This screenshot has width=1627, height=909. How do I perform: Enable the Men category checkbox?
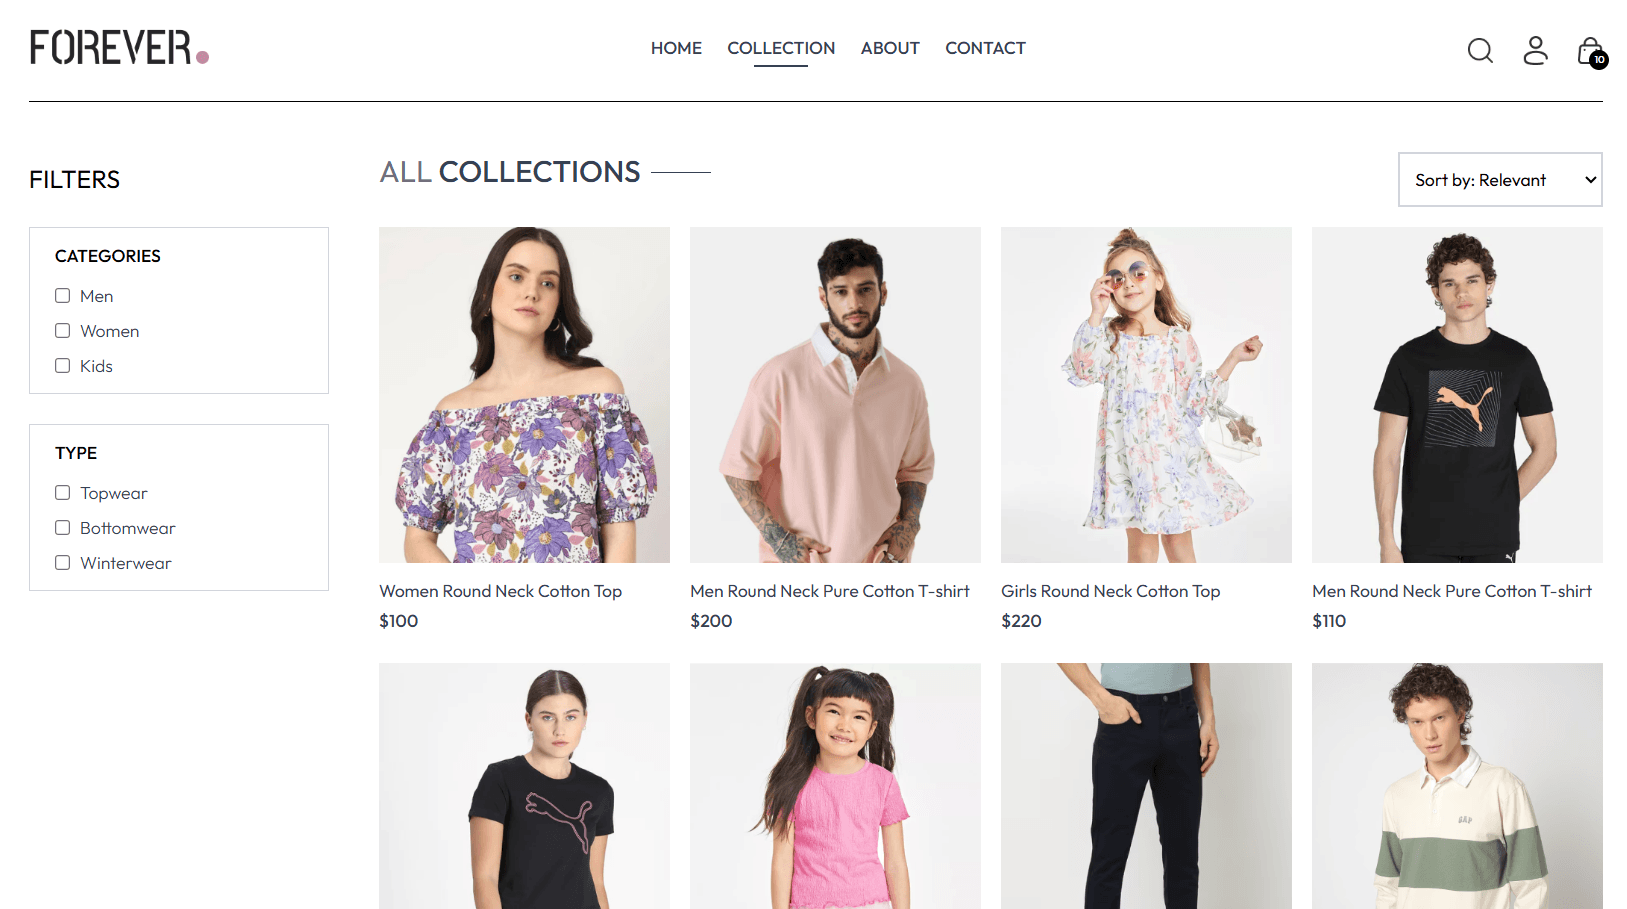63,296
